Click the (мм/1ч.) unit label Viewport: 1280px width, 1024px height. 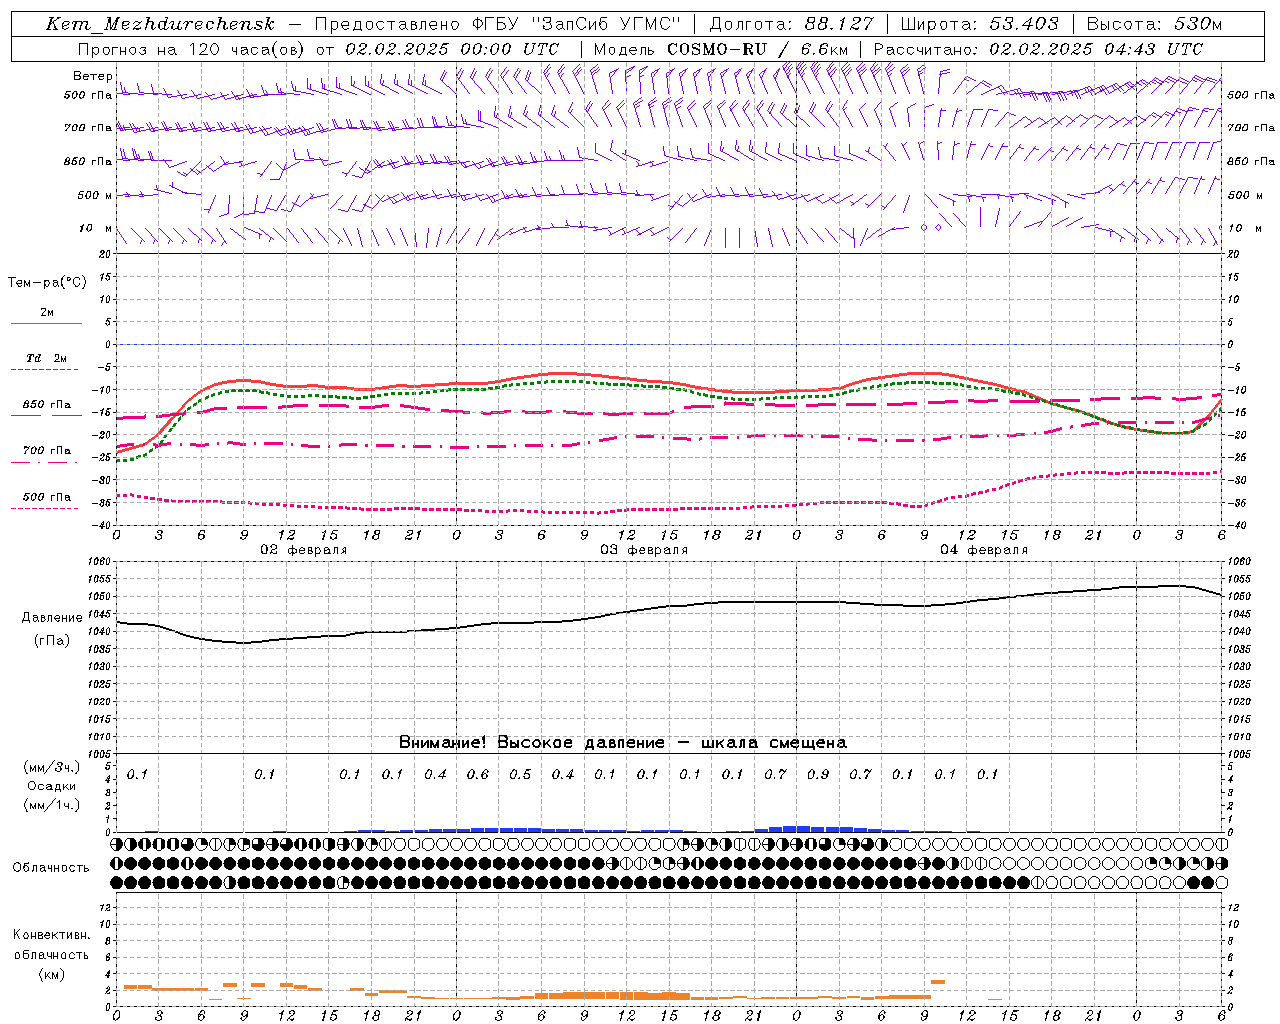[x=51, y=805]
